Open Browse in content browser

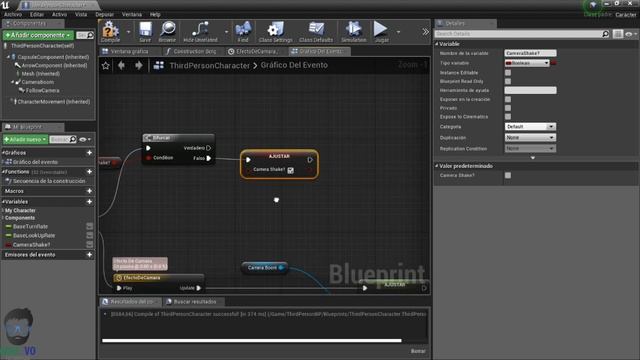pos(167,32)
